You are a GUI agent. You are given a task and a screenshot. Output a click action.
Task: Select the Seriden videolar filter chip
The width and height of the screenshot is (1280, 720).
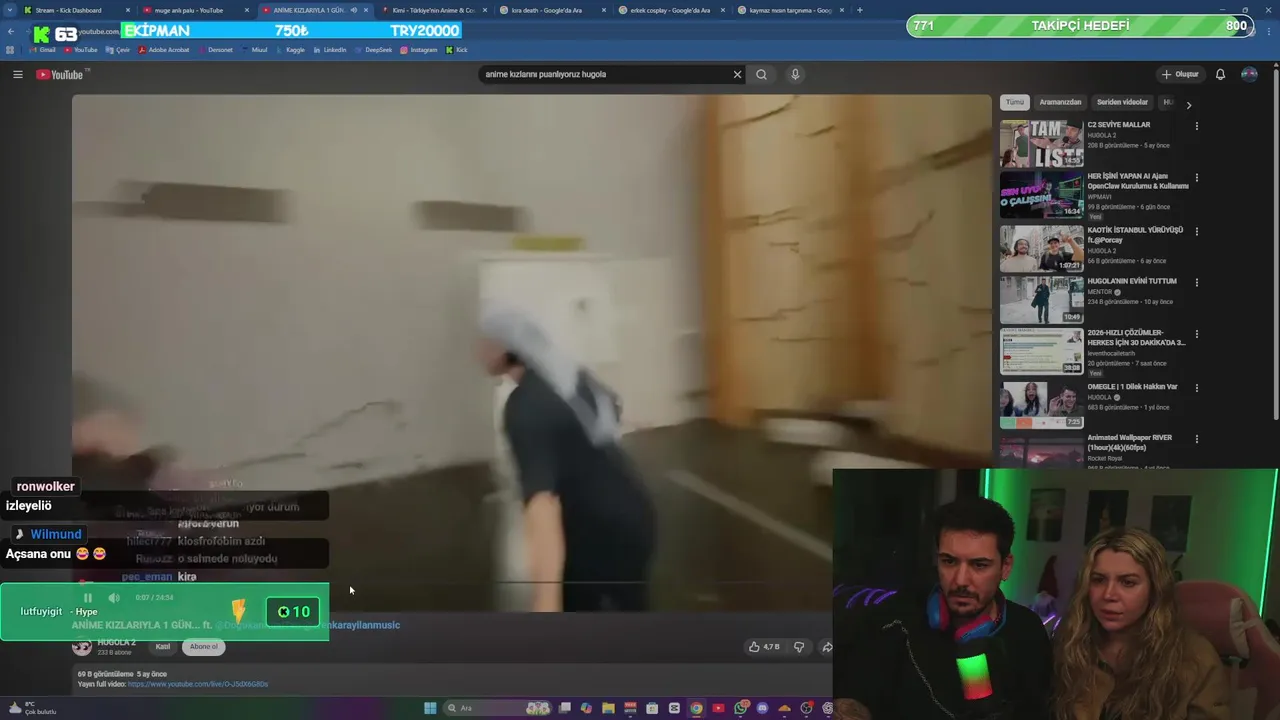(1122, 102)
